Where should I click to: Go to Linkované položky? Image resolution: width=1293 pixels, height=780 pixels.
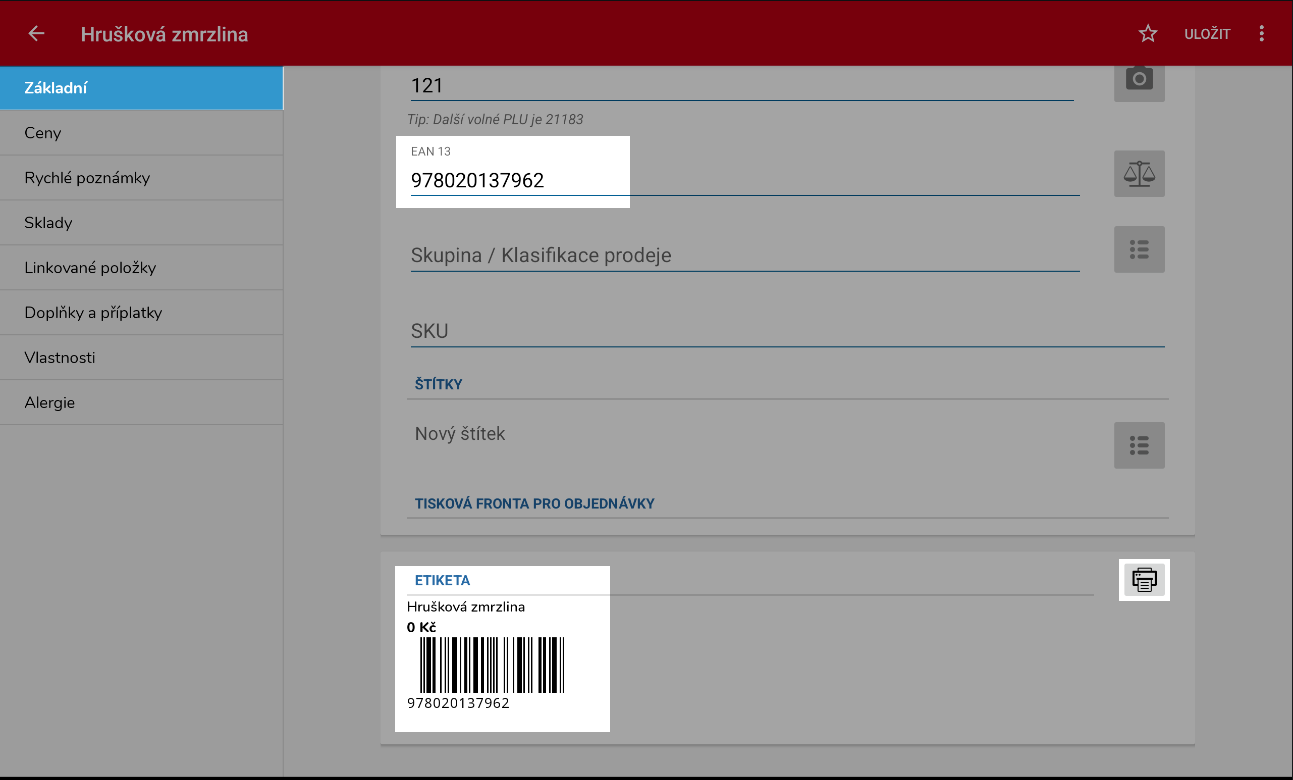pyautogui.click(x=141, y=268)
